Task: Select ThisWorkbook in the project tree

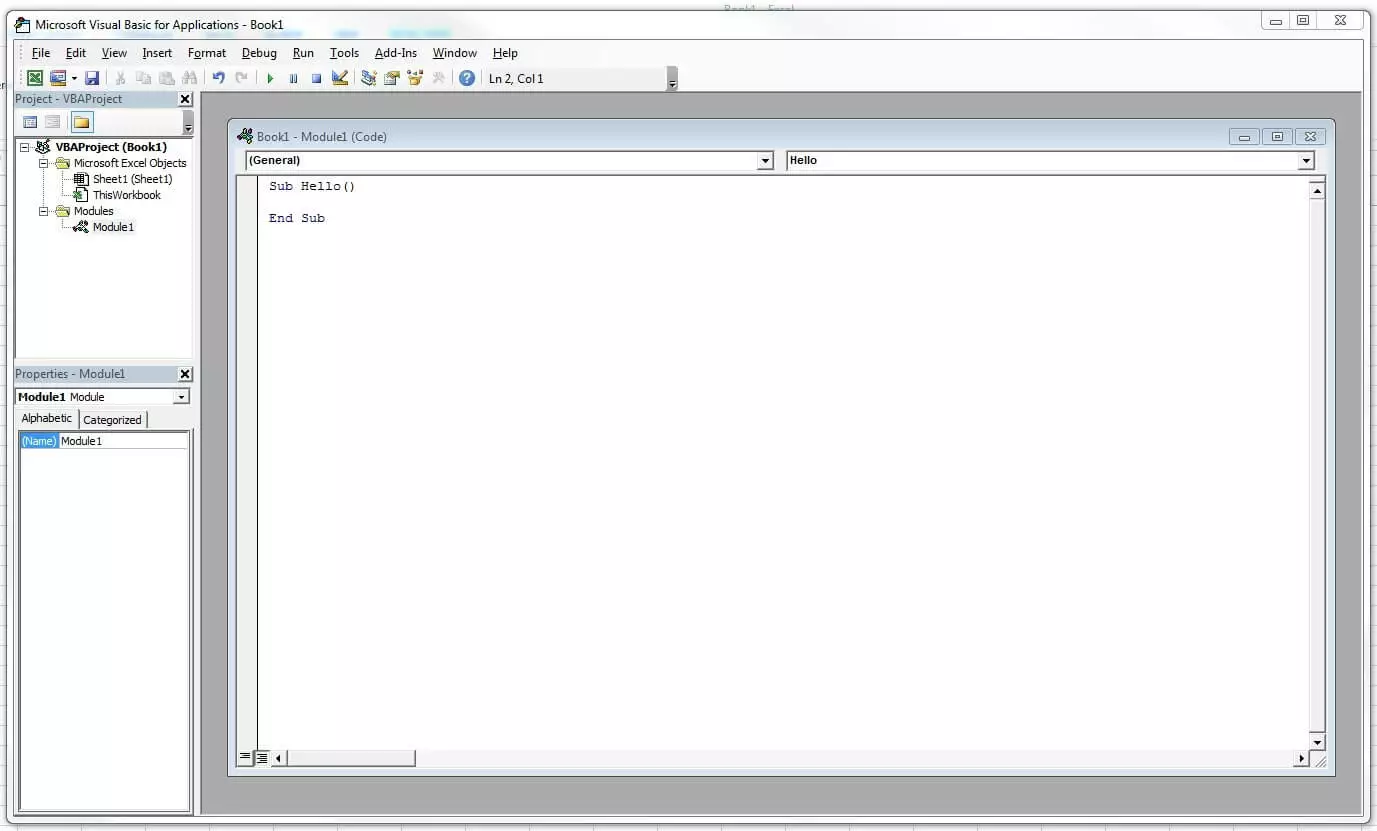Action: (x=126, y=195)
